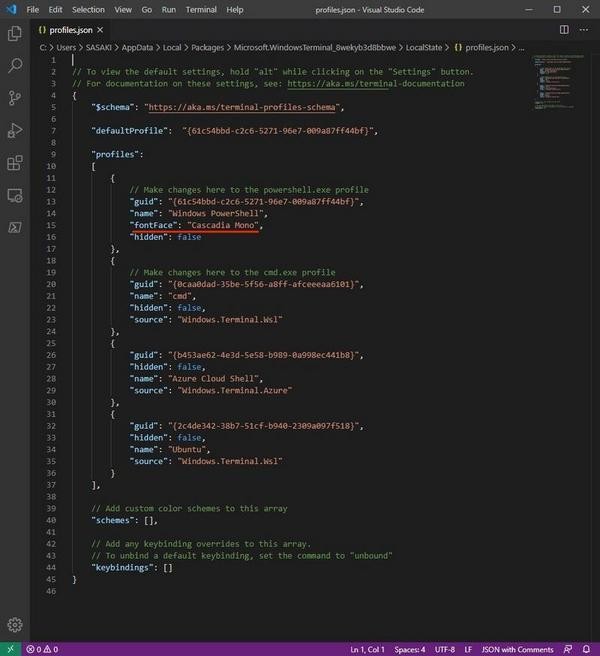The height and width of the screenshot is (656, 600).
Task: Open the File menu
Action: [x=33, y=10]
